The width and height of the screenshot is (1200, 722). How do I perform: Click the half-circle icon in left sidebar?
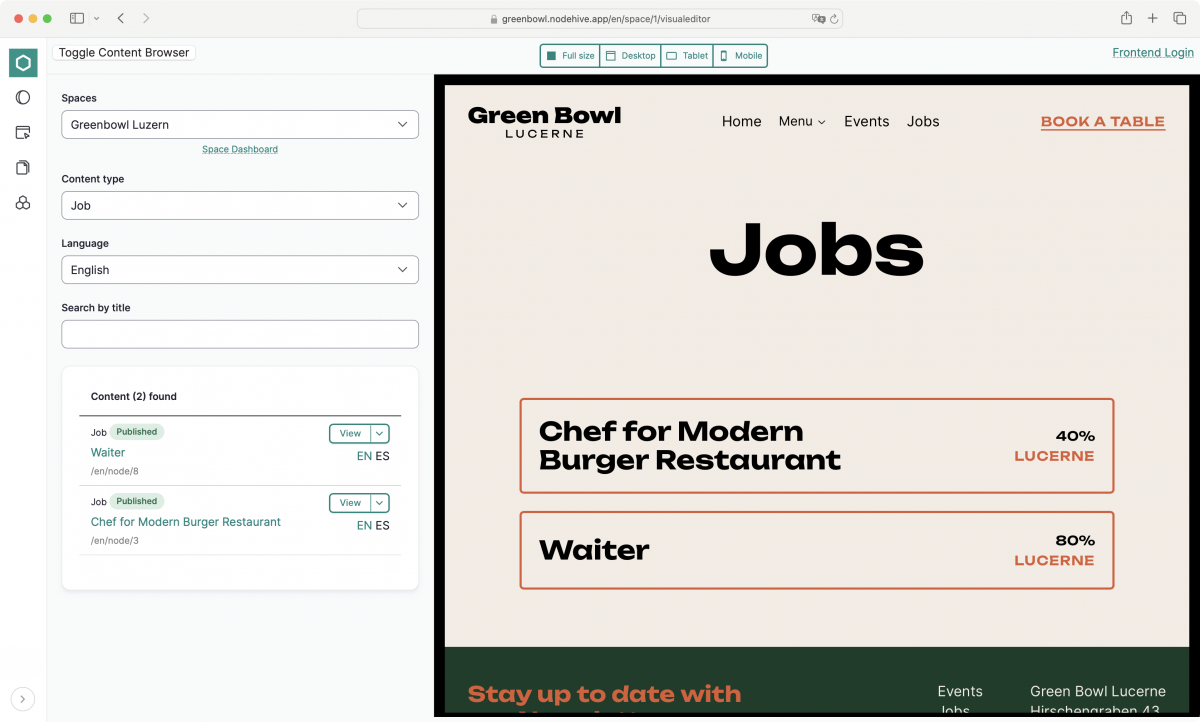click(23, 98)
